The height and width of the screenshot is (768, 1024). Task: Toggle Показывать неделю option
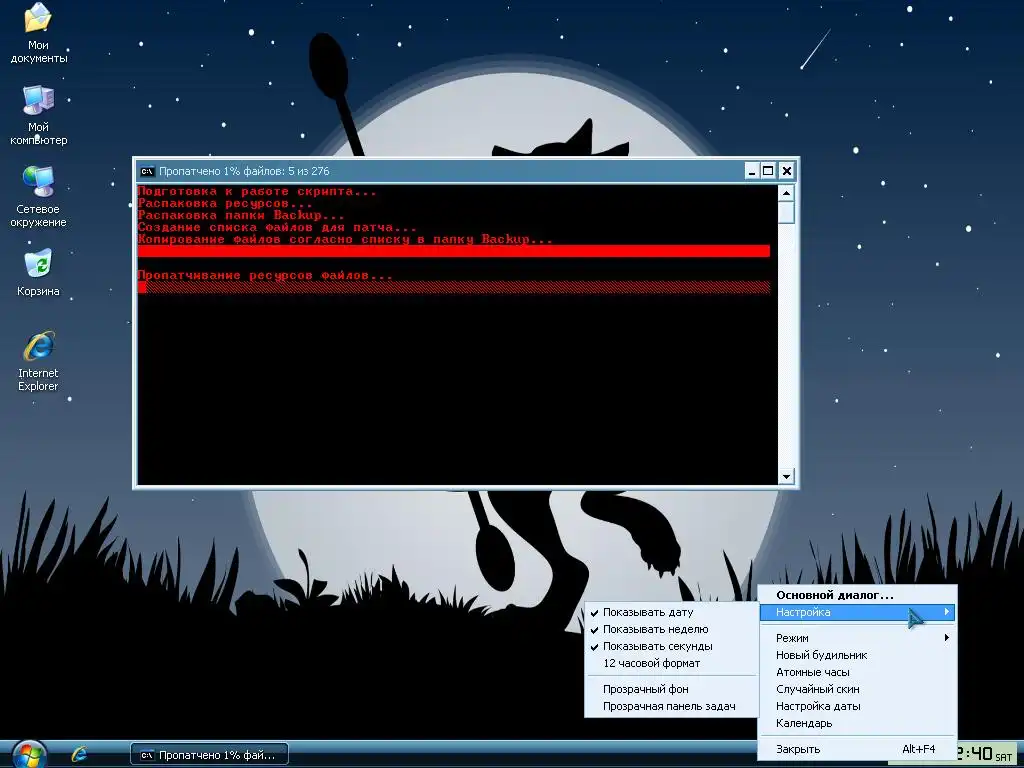coord(671,630)
